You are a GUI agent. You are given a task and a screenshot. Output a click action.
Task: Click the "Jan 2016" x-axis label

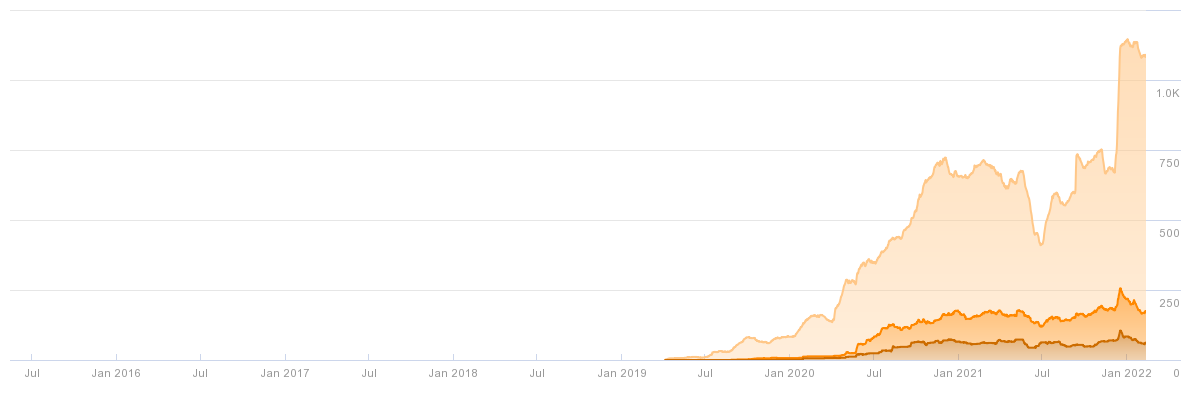(116, 373)
